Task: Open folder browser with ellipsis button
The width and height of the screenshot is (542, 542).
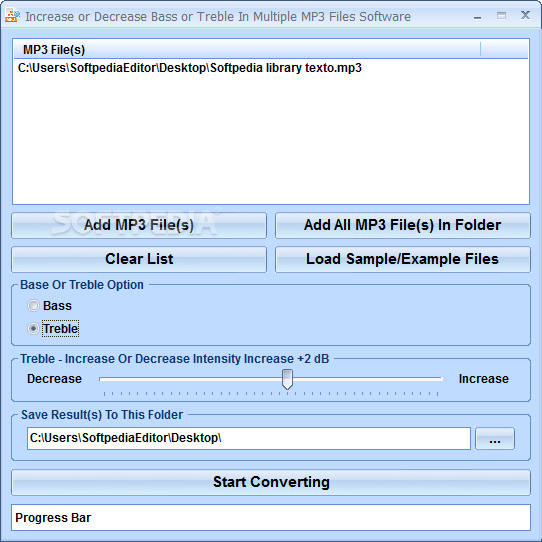Action: coord(495,439)
